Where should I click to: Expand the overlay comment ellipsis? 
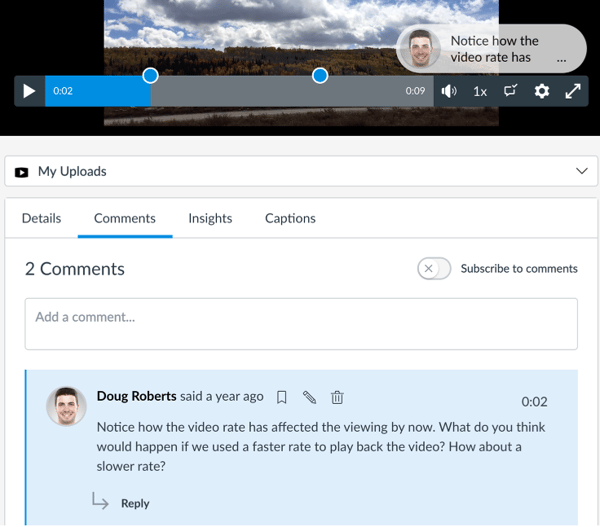(x=561, y=60)
